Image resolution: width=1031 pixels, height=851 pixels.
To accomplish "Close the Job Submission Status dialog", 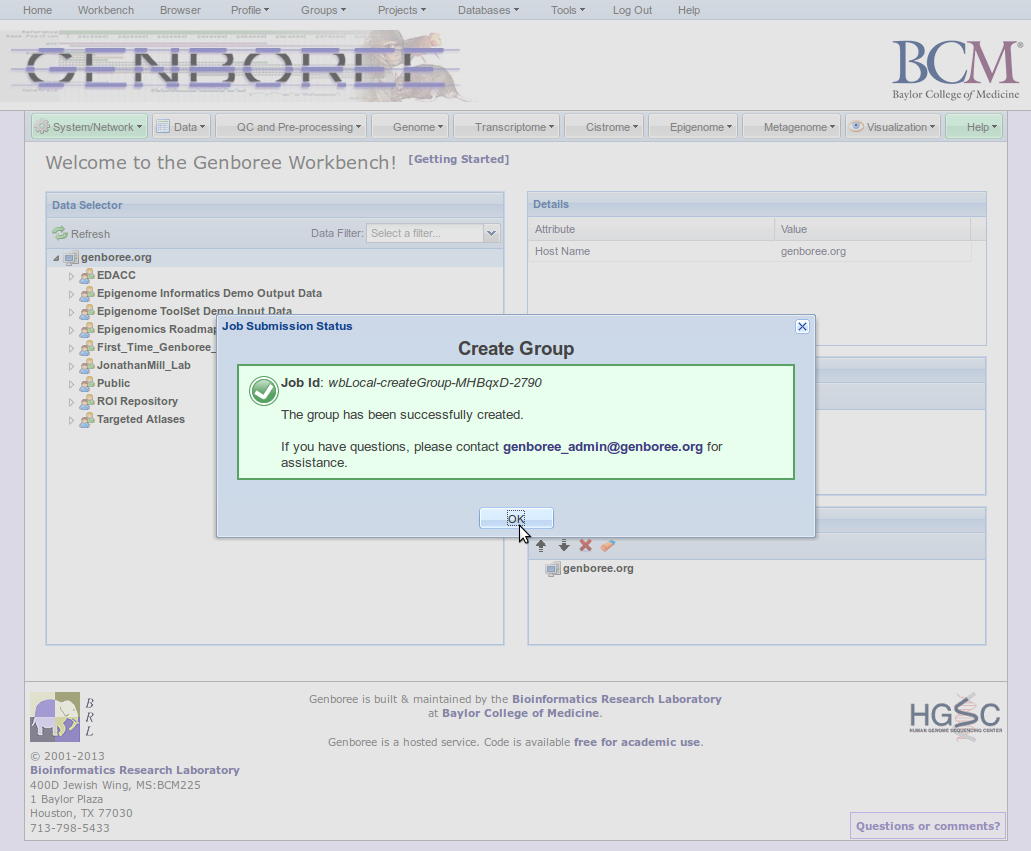I will (801, 326).
